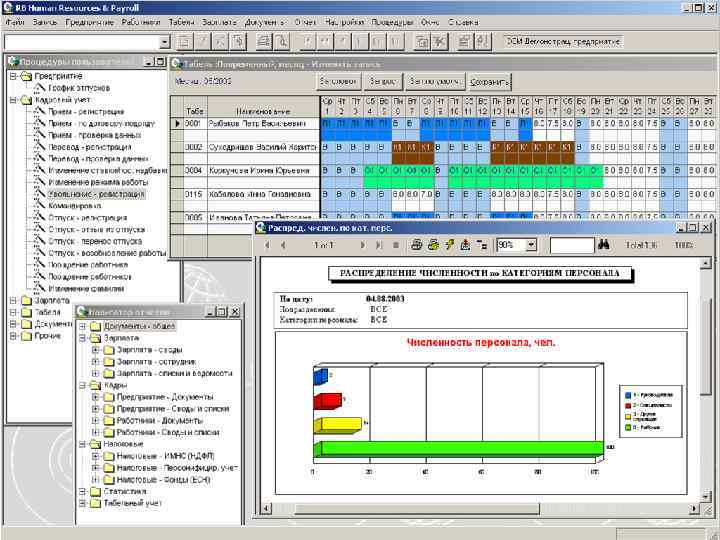Open 'Поощрение работника' procedure

(x=88, y=264)
